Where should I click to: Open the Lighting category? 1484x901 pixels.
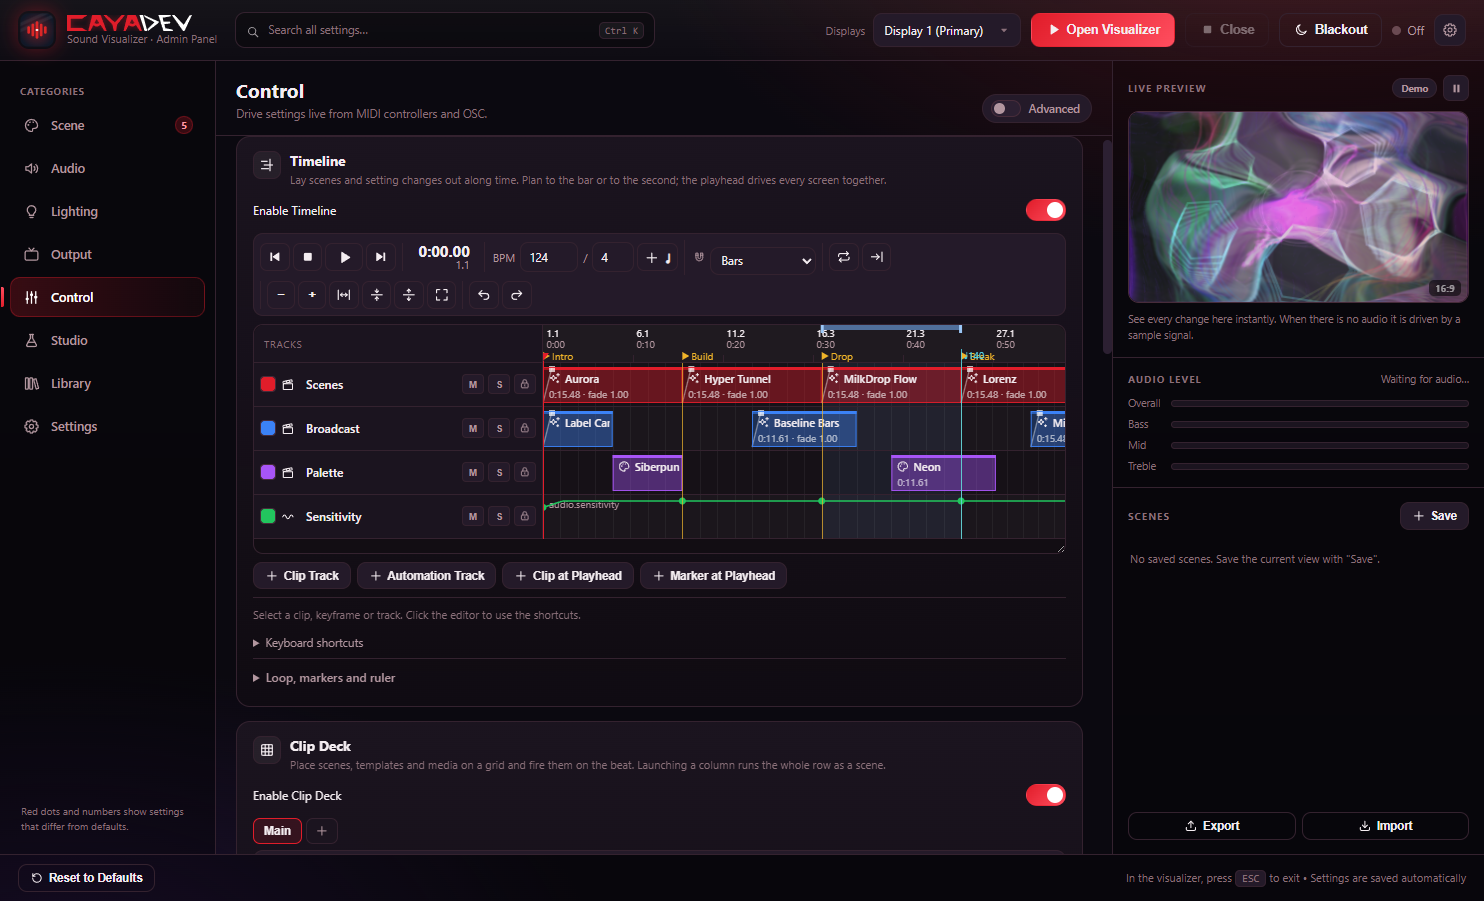pos(107,211)
